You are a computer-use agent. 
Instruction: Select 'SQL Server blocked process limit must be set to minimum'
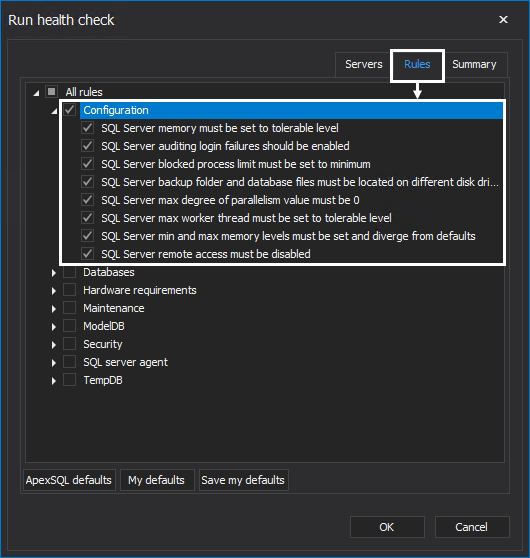click(x=236, y=164)
